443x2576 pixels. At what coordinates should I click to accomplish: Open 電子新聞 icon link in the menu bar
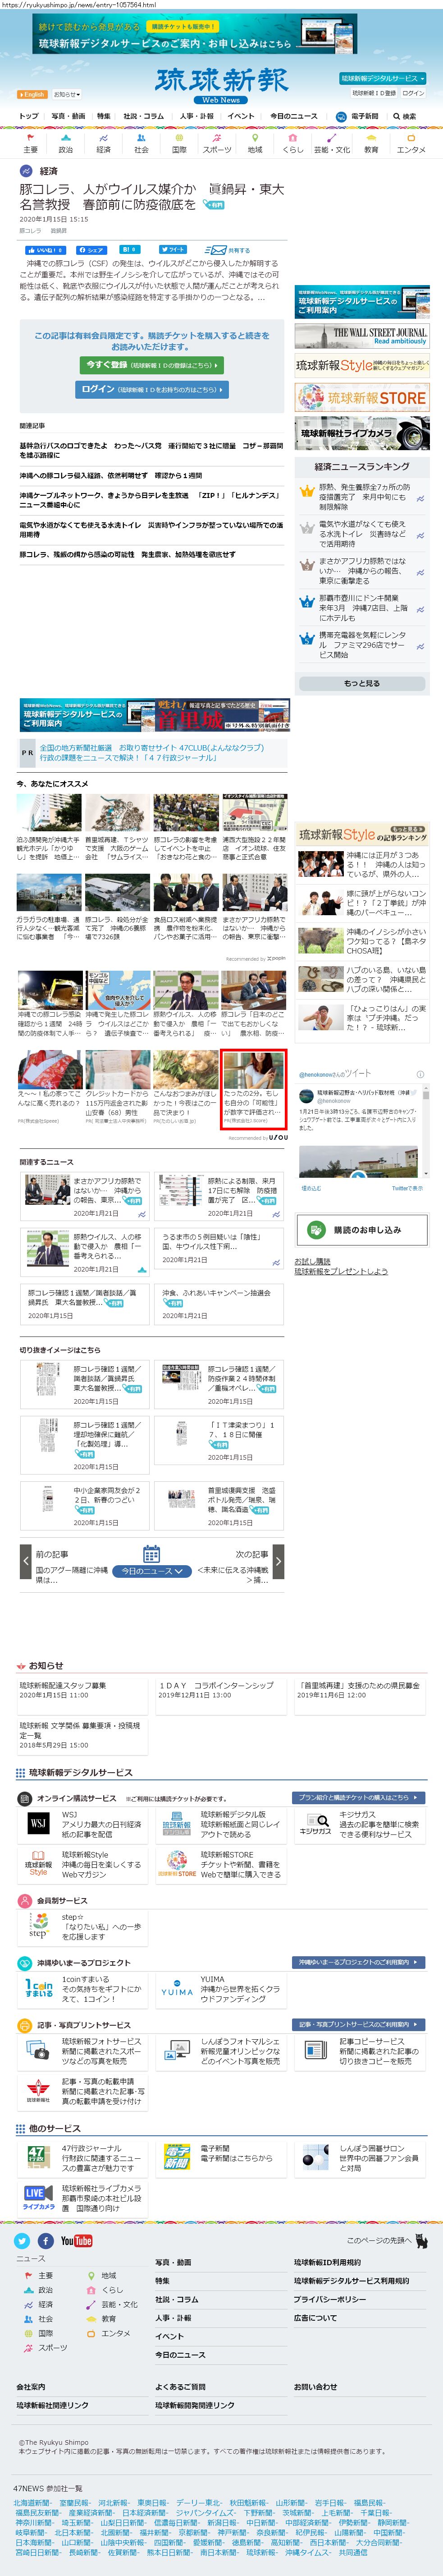click(357, 116)
